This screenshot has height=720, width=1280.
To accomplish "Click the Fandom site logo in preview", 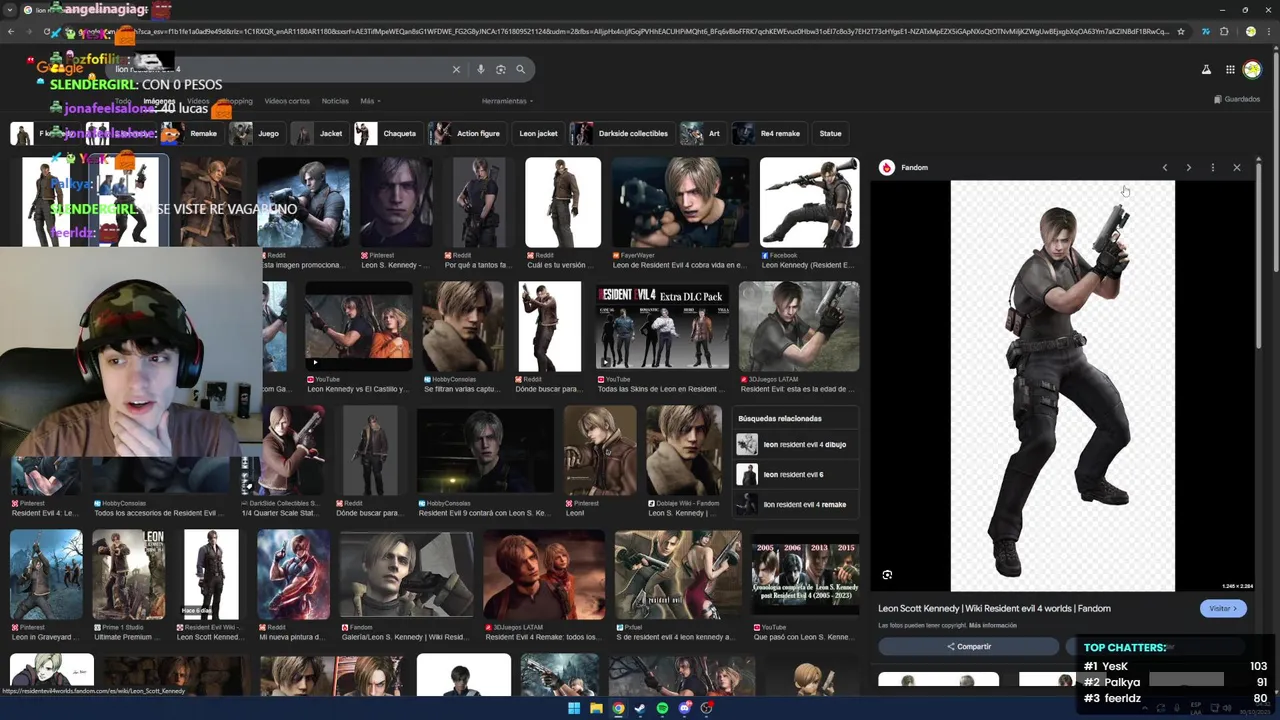I will (886, 167).
